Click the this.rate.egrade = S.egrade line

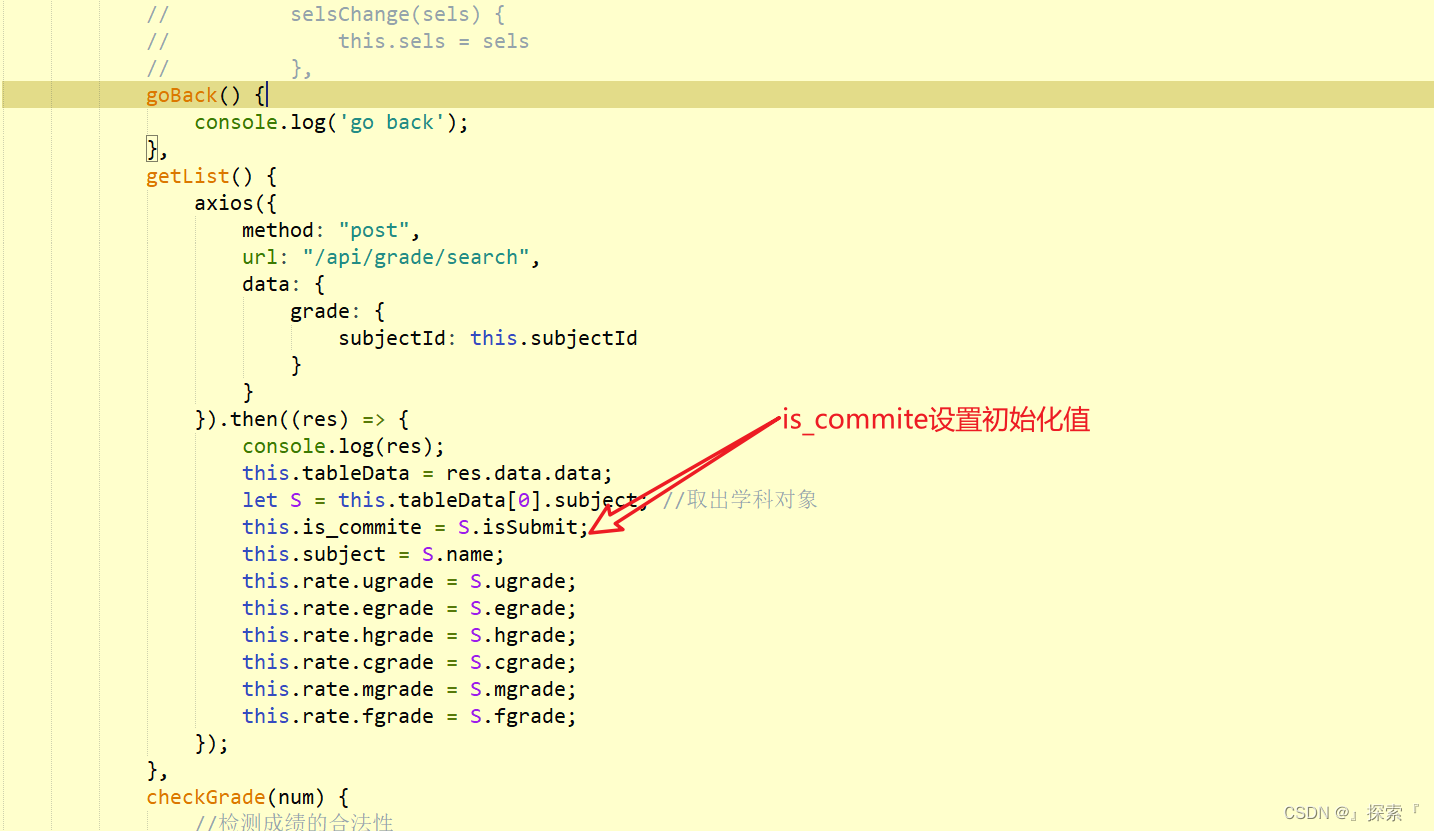[409, 608]
